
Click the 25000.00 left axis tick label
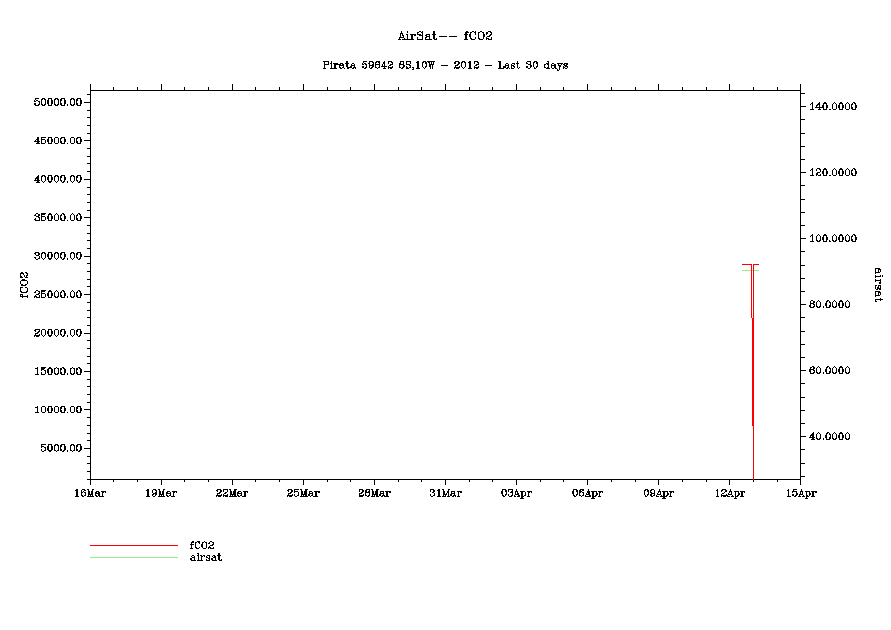pos(56,294)
